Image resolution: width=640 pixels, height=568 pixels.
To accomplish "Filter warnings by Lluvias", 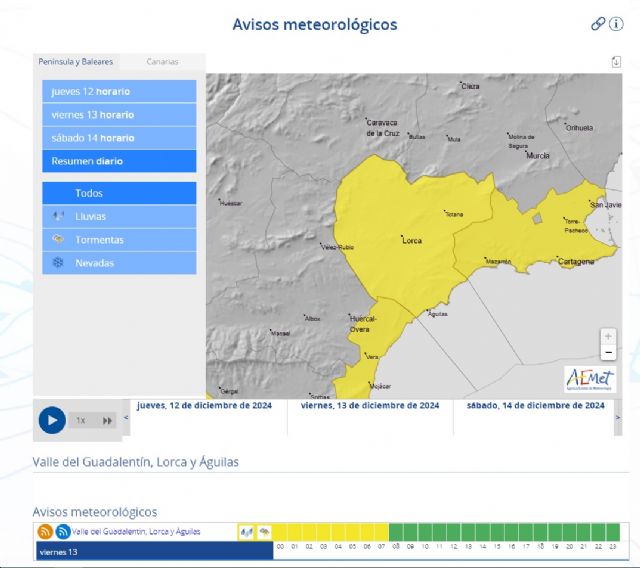I will point(119,216).
